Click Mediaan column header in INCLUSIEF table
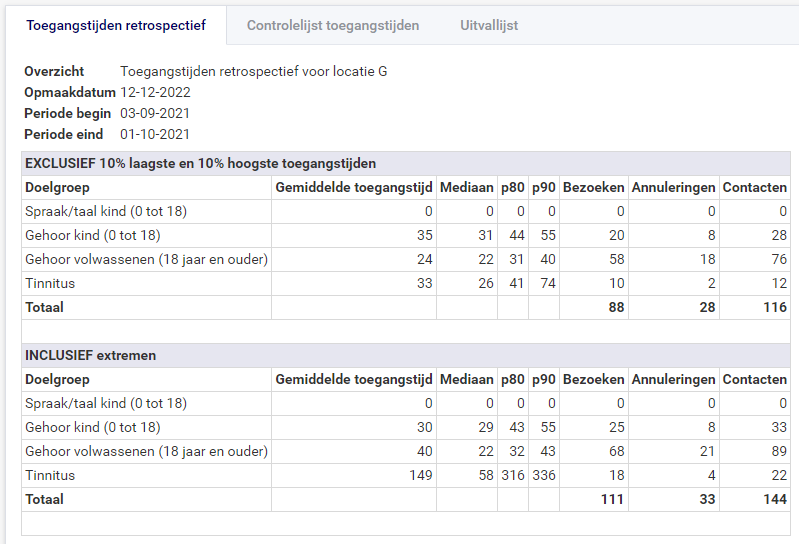Image resolution: width=799 pixels, height=544 pixels. pos(467,379)
